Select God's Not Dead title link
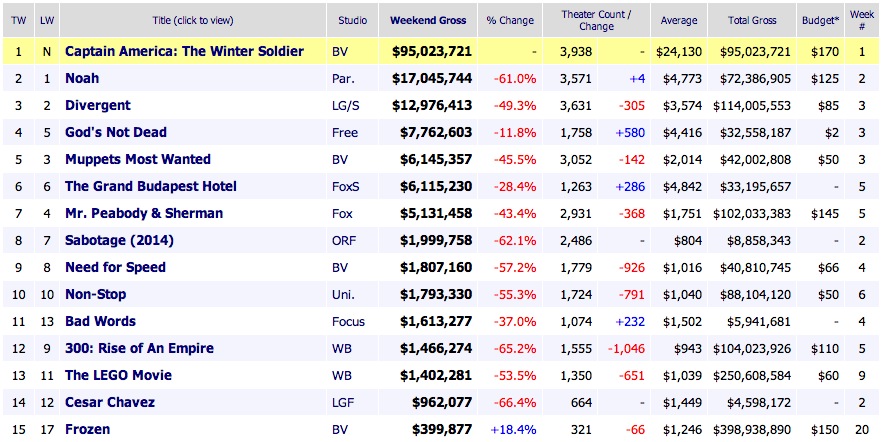 116,132
